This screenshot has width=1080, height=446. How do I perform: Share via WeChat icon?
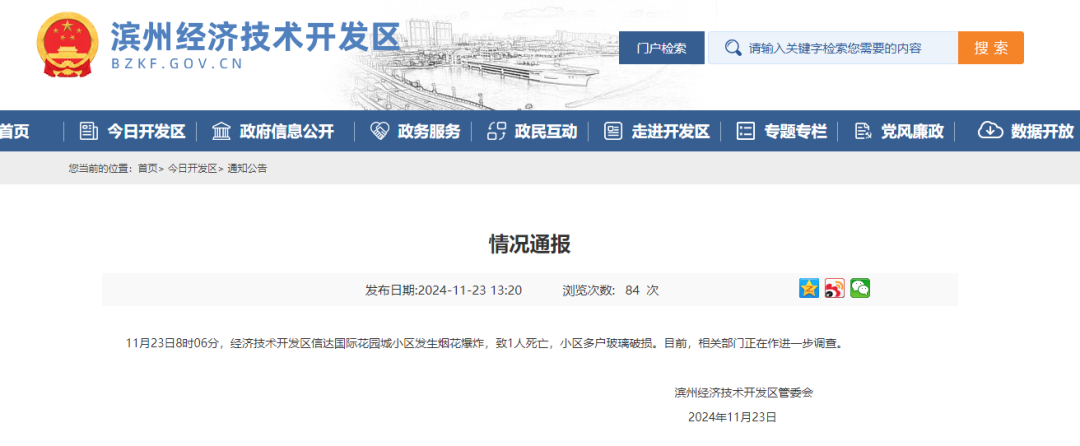(860, 288)
